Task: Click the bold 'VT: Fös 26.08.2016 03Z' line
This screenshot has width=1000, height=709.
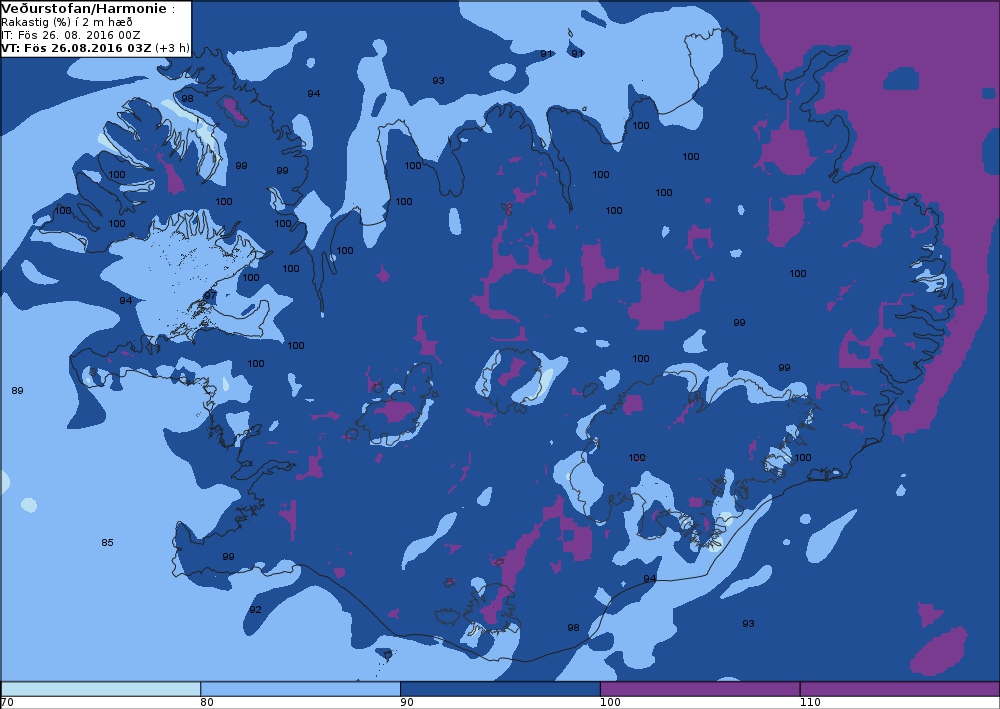Action: click(x=77, y=48)
